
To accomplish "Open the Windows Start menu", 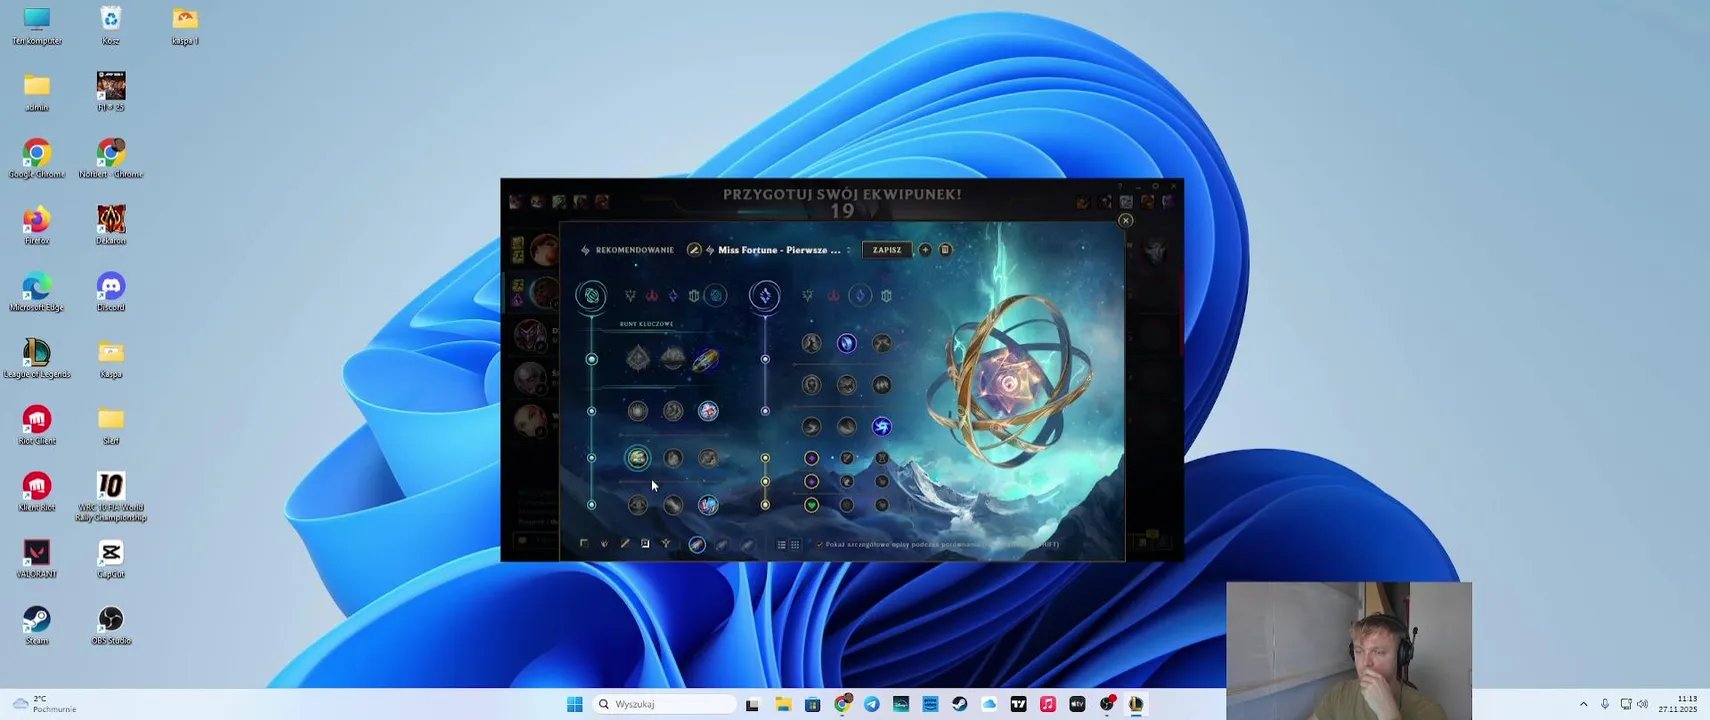I will point(575,704).
